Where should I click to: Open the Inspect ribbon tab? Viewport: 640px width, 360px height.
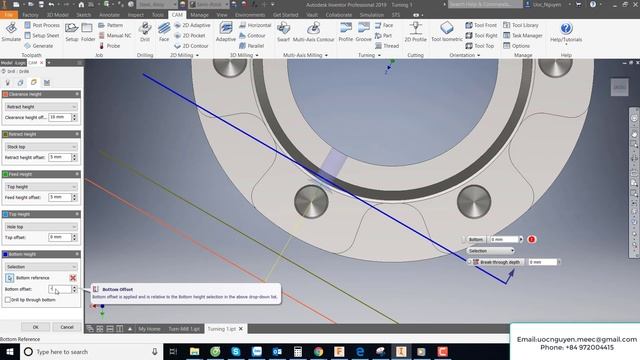tap(136, 15)
